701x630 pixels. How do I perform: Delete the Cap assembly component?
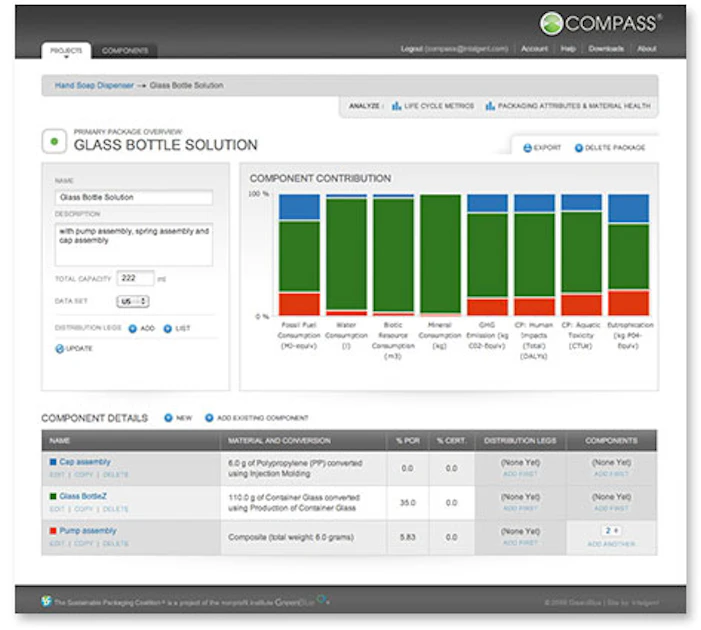coord(115,474)
